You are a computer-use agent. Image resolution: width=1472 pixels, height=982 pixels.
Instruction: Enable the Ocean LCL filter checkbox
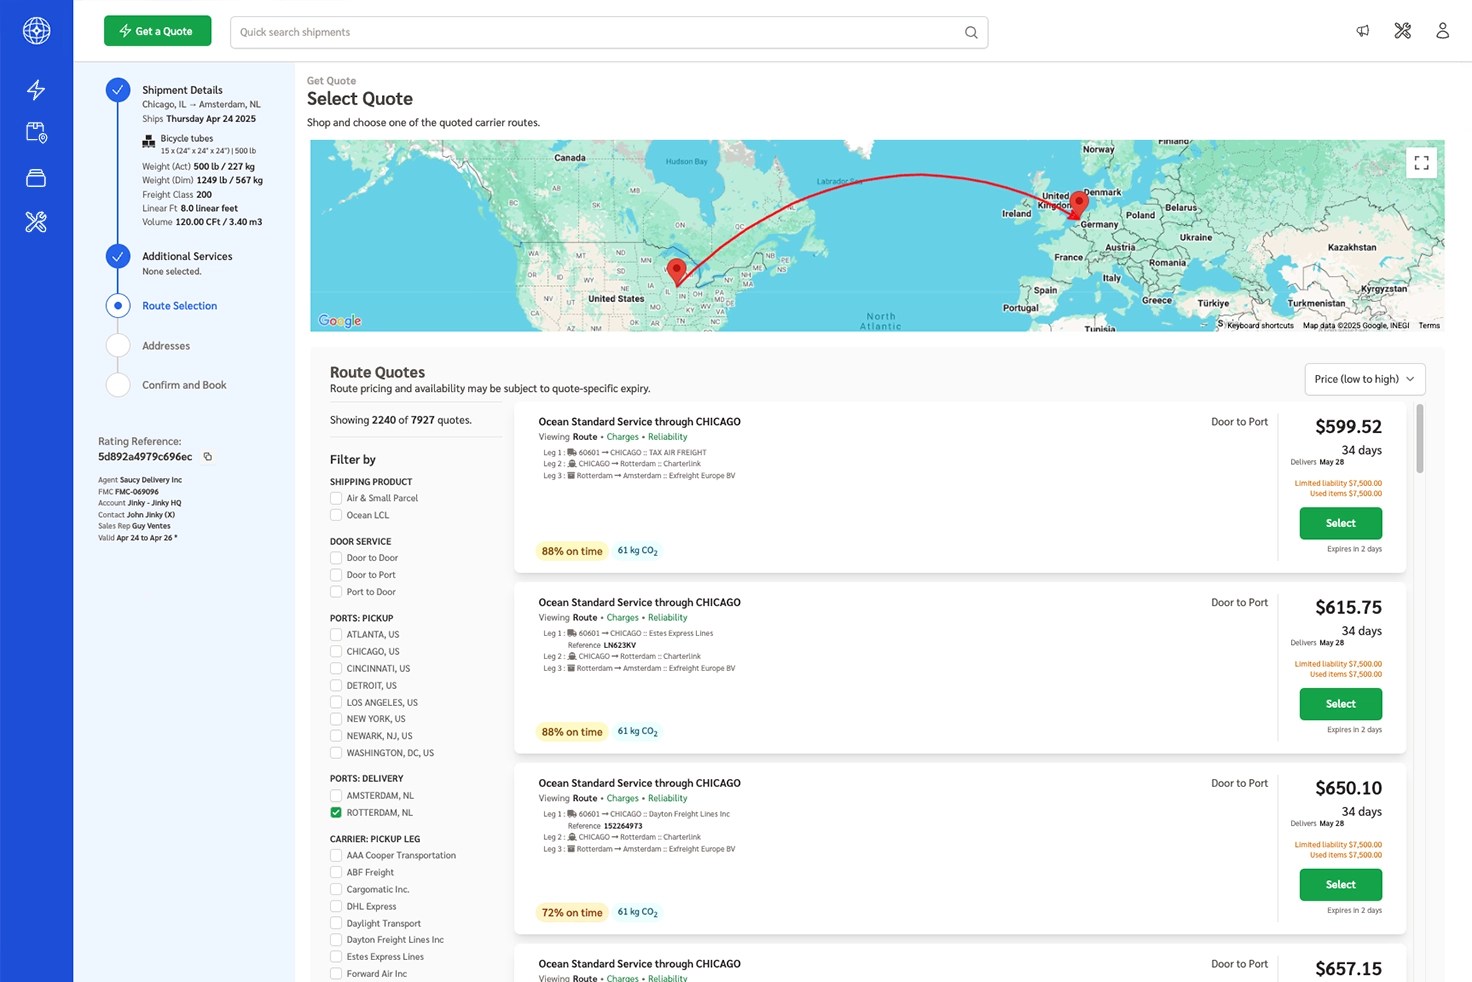pyautogui.click(x=336, y=515)
